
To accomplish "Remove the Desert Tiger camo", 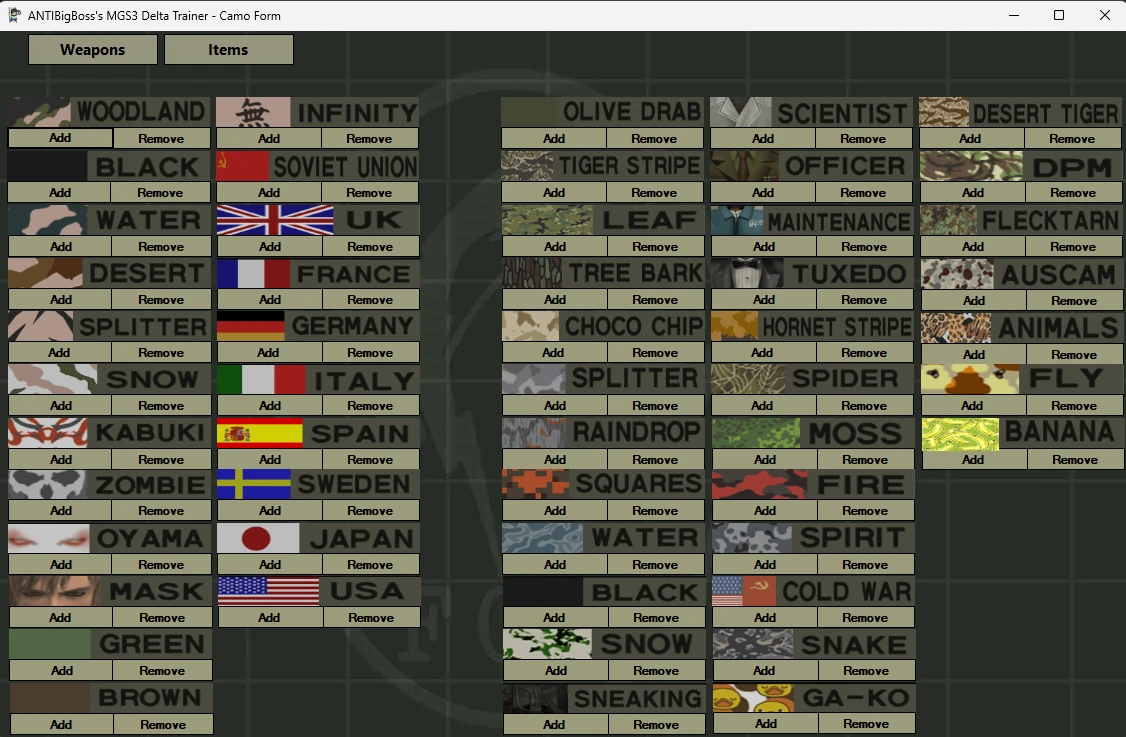I will click(x=1072, y=139).
